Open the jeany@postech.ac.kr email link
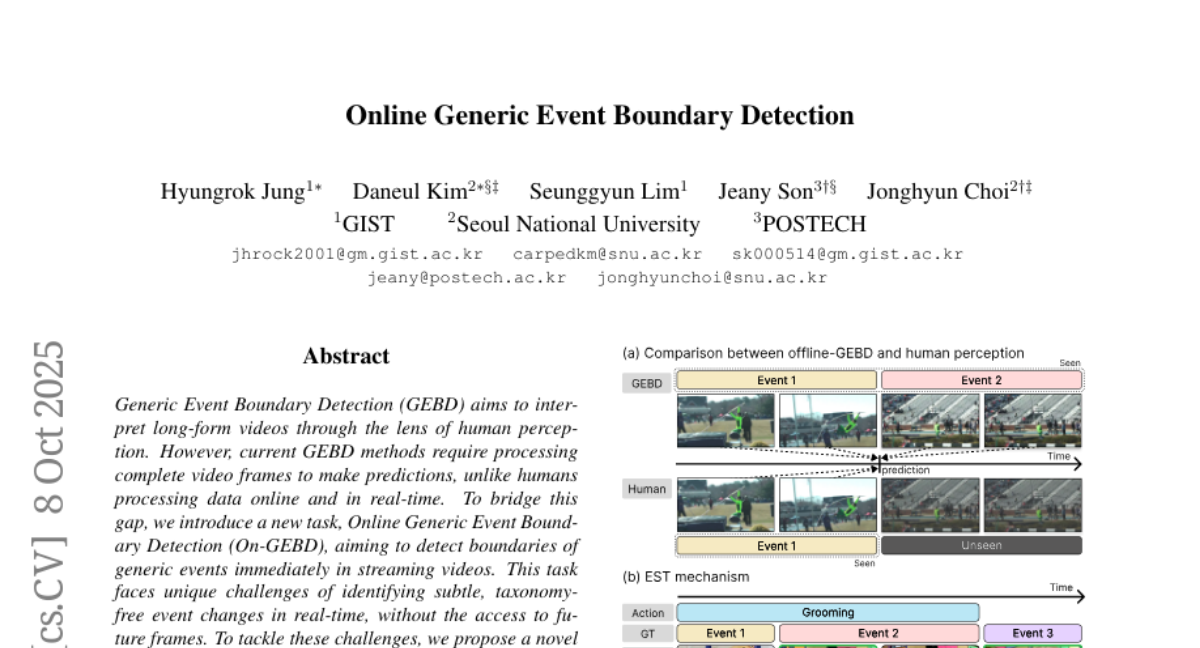 pyautogui.click(x=466, y=278)
